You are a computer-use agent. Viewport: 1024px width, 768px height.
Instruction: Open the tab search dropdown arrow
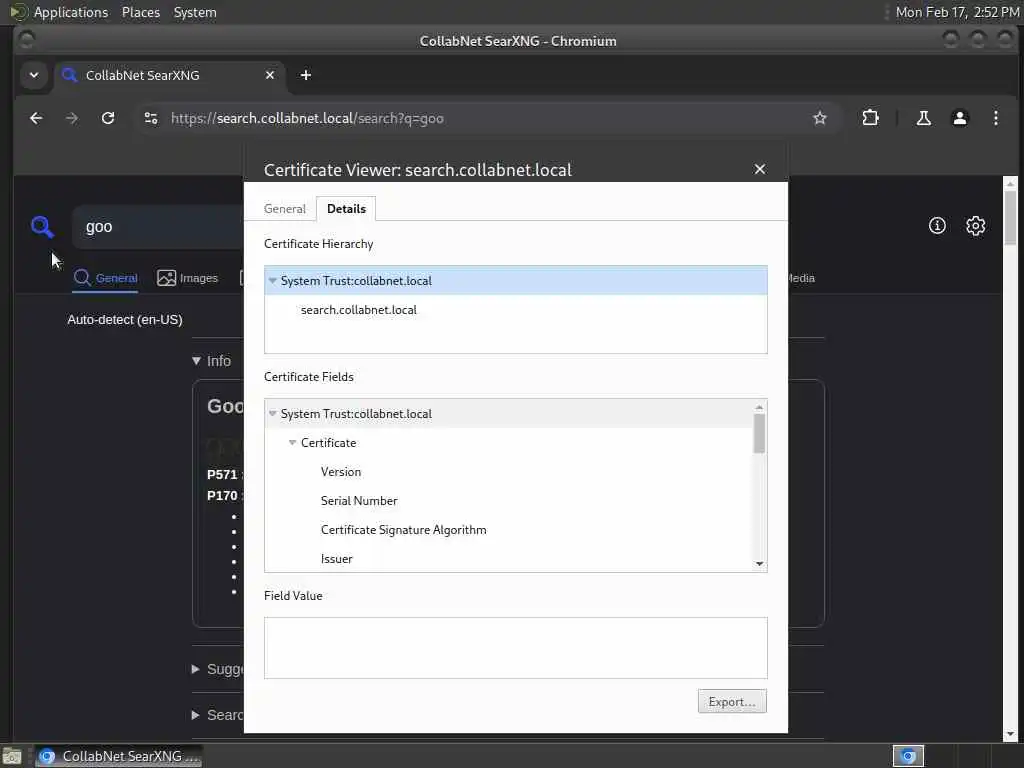[34, 75]
